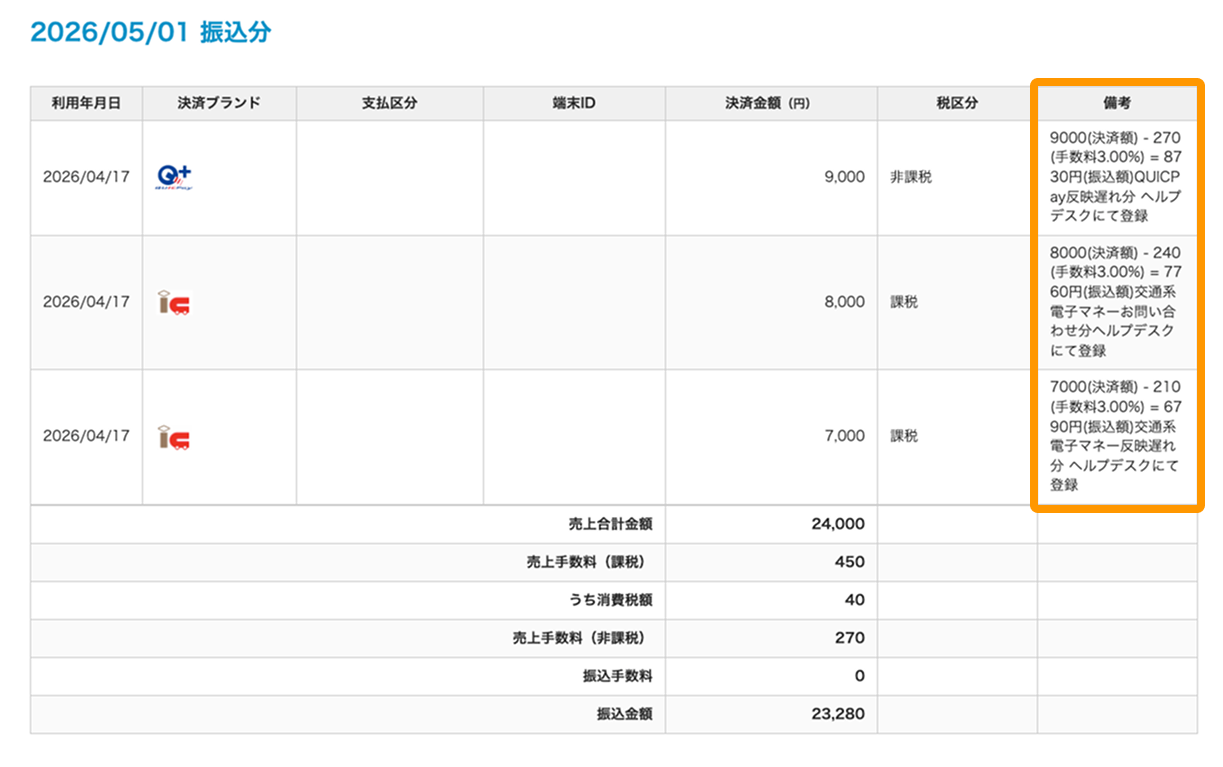Select the 8,000 payment amount
This screenshot has height=767, width=1223.
[844, 302]
